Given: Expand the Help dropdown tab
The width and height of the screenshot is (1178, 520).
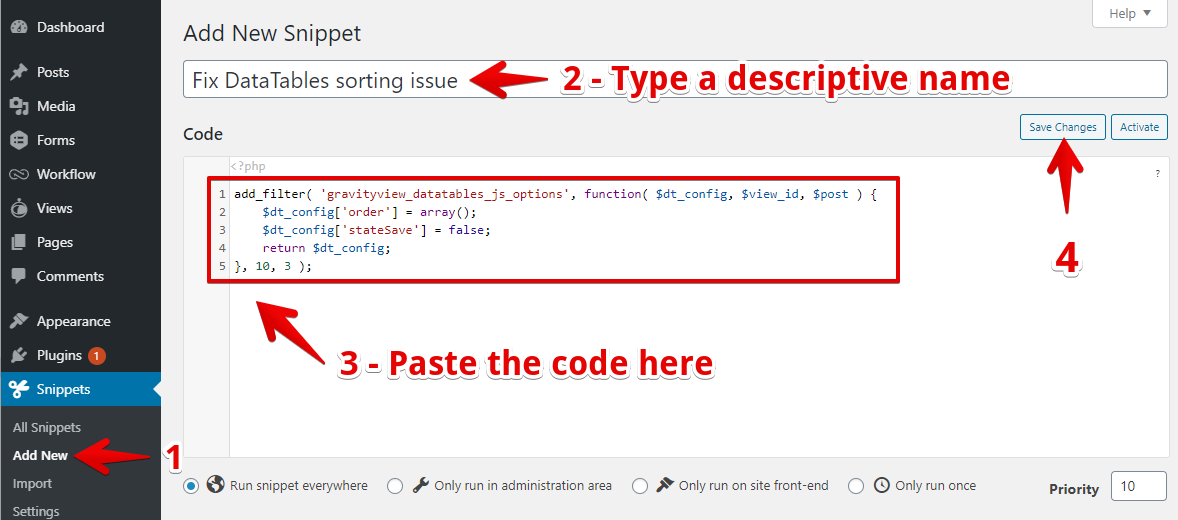Looking at the screenshot, I should point(1129,14).
